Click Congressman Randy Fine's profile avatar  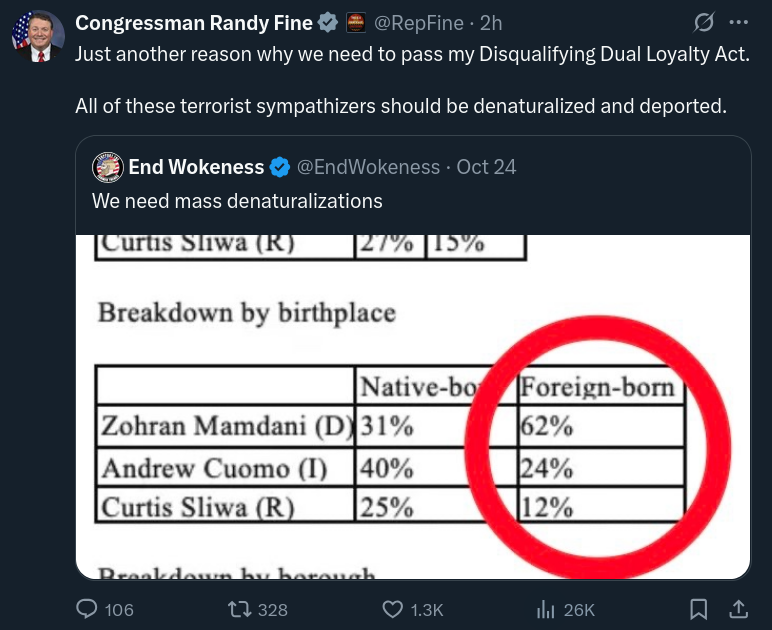(x=36, y=37)
